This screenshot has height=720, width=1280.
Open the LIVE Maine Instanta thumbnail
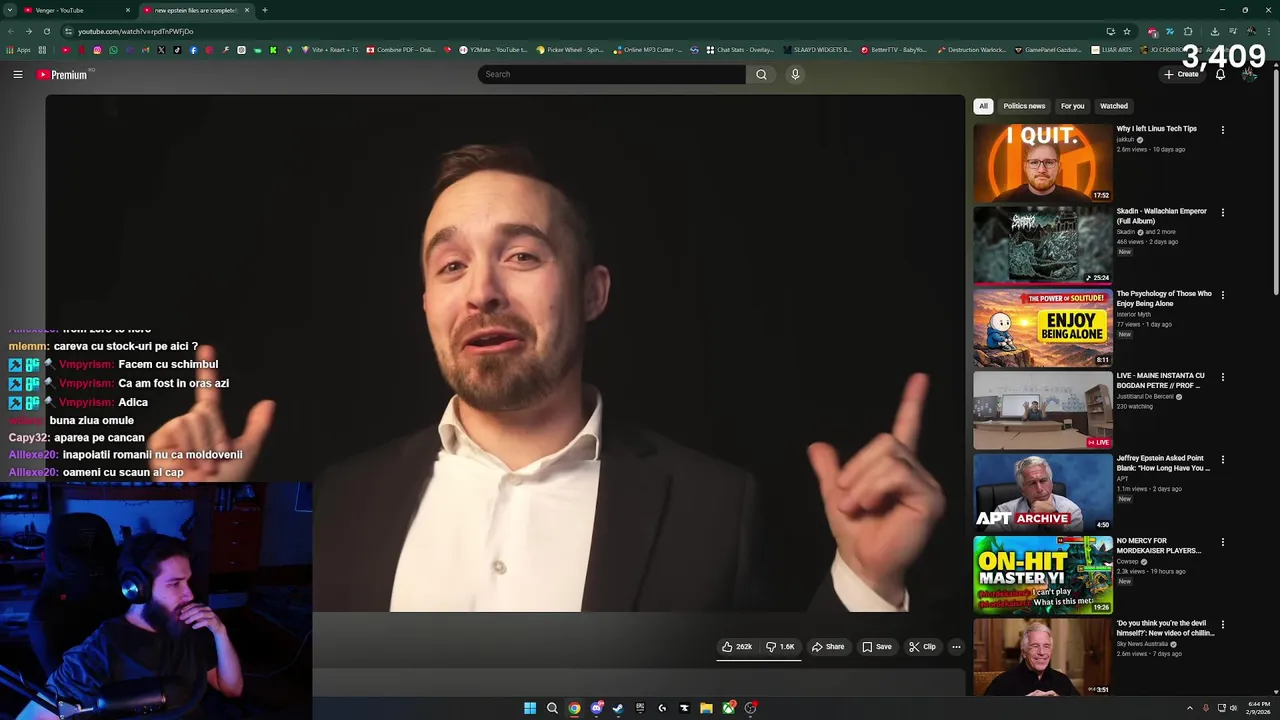(1042, 410)
